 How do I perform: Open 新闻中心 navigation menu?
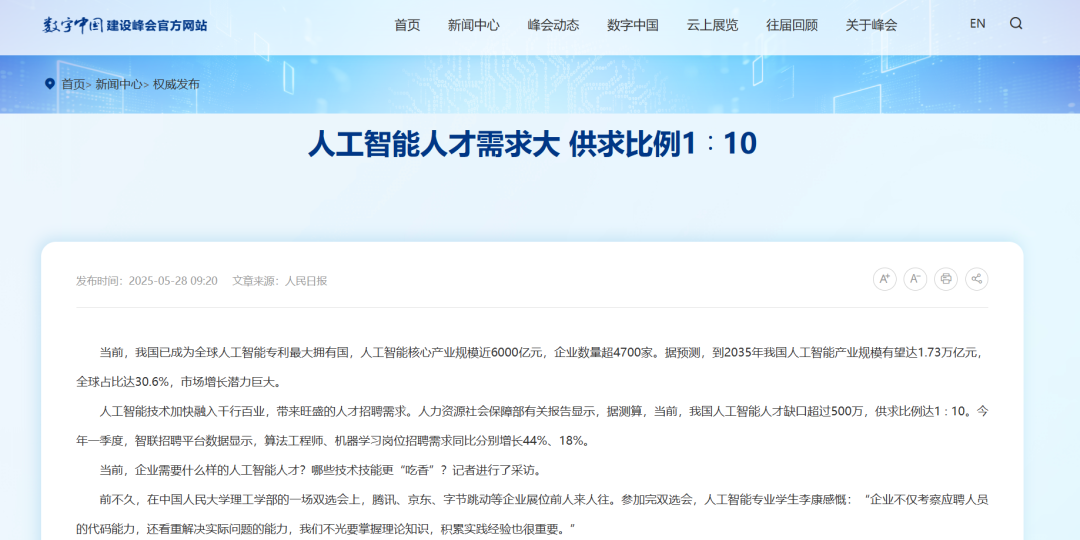[473, 25]
